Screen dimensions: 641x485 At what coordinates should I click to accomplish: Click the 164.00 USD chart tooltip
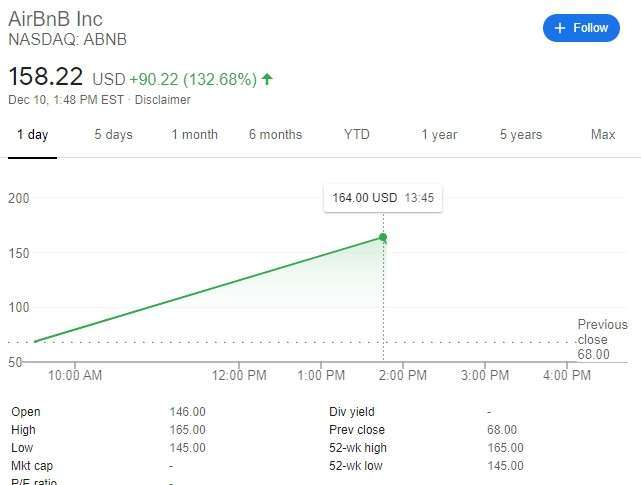[x=382, y=198]
